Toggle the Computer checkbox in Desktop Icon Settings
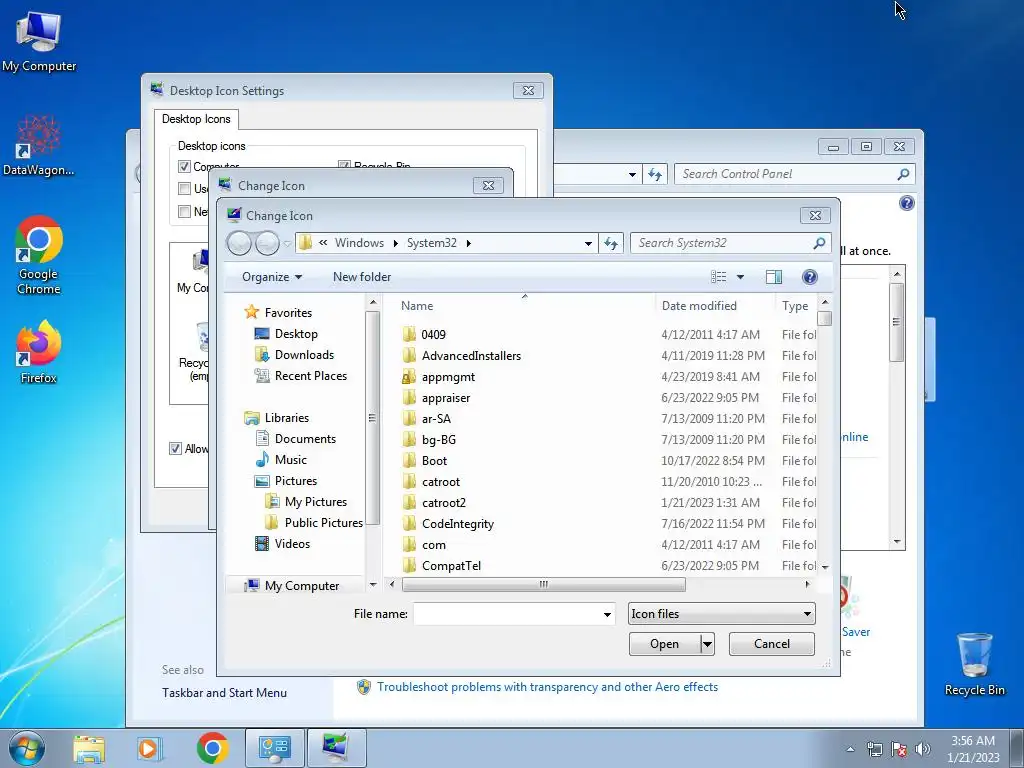The image size is (1024, 768). pos(184,167)
